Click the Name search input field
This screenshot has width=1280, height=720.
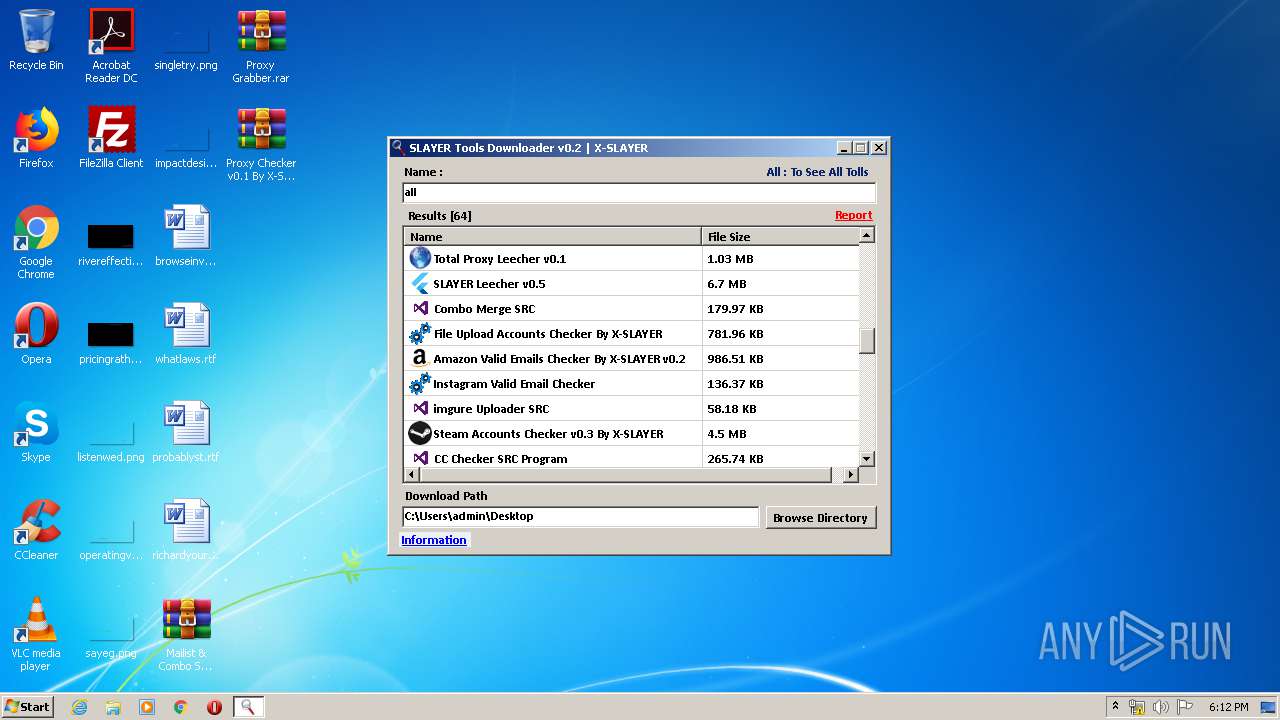(639, 192)
